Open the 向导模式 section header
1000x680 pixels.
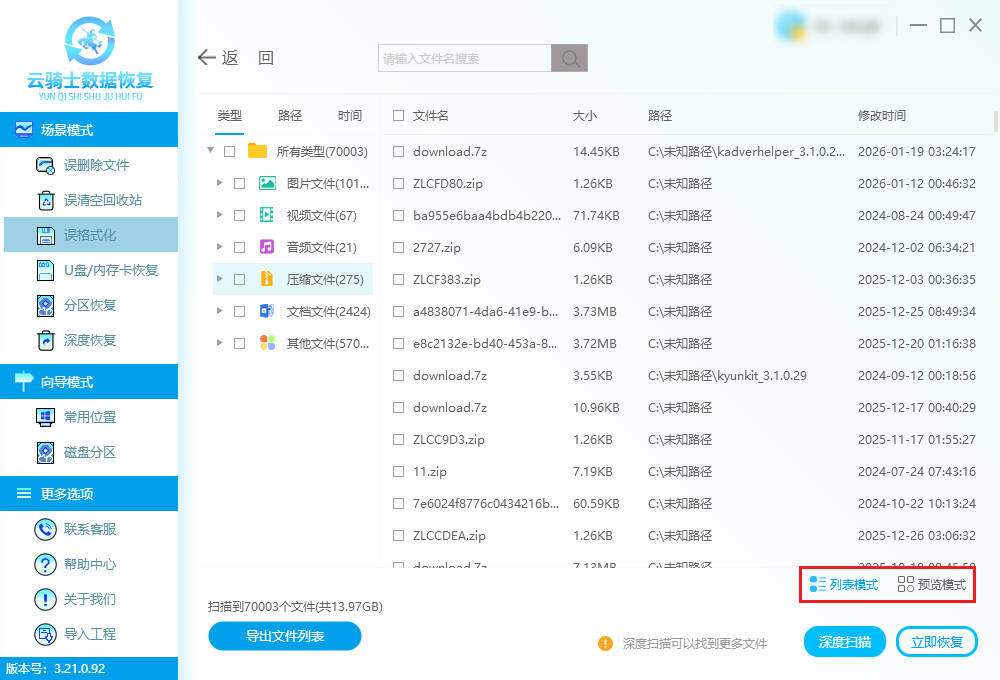(89, 382)
